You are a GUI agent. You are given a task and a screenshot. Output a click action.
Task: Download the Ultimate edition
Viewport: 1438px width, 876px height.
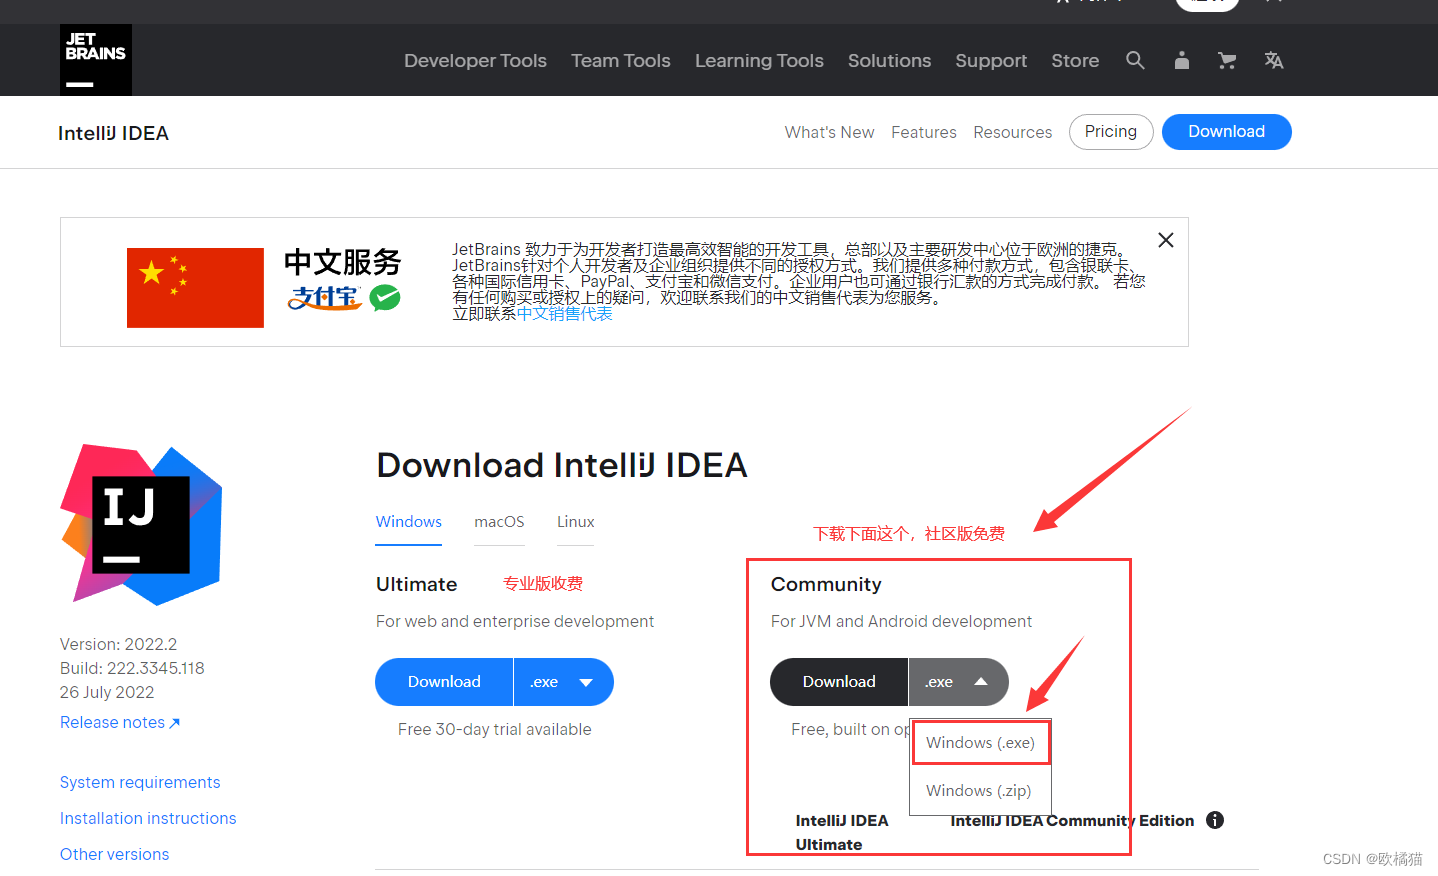[x=444, y=682]
